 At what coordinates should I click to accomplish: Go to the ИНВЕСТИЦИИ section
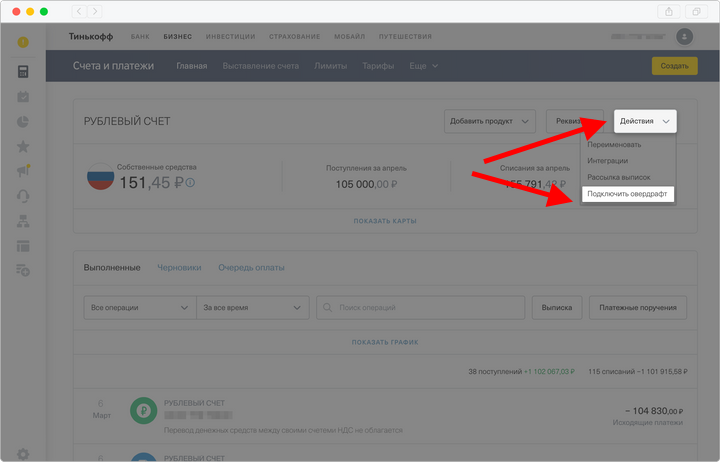(x=231, y=37)
